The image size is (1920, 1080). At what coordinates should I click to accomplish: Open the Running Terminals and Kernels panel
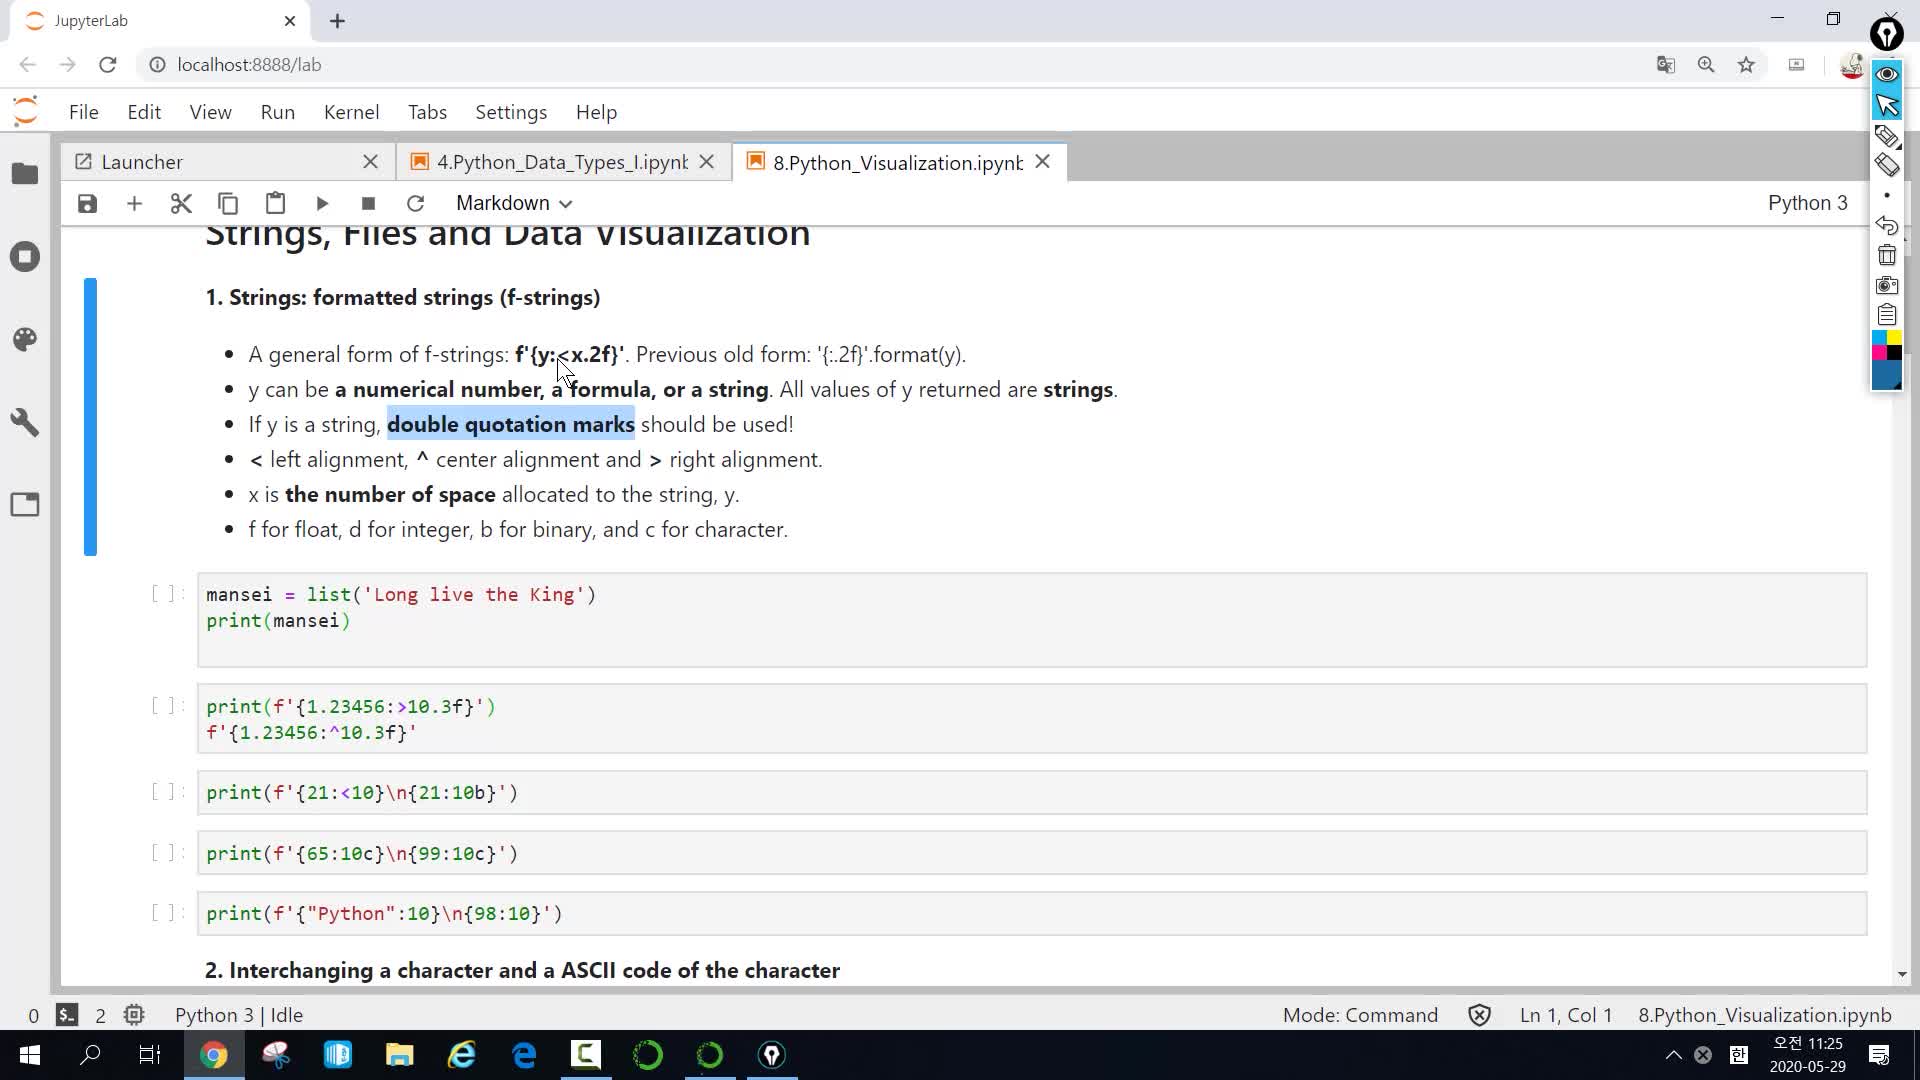(25, 257)
